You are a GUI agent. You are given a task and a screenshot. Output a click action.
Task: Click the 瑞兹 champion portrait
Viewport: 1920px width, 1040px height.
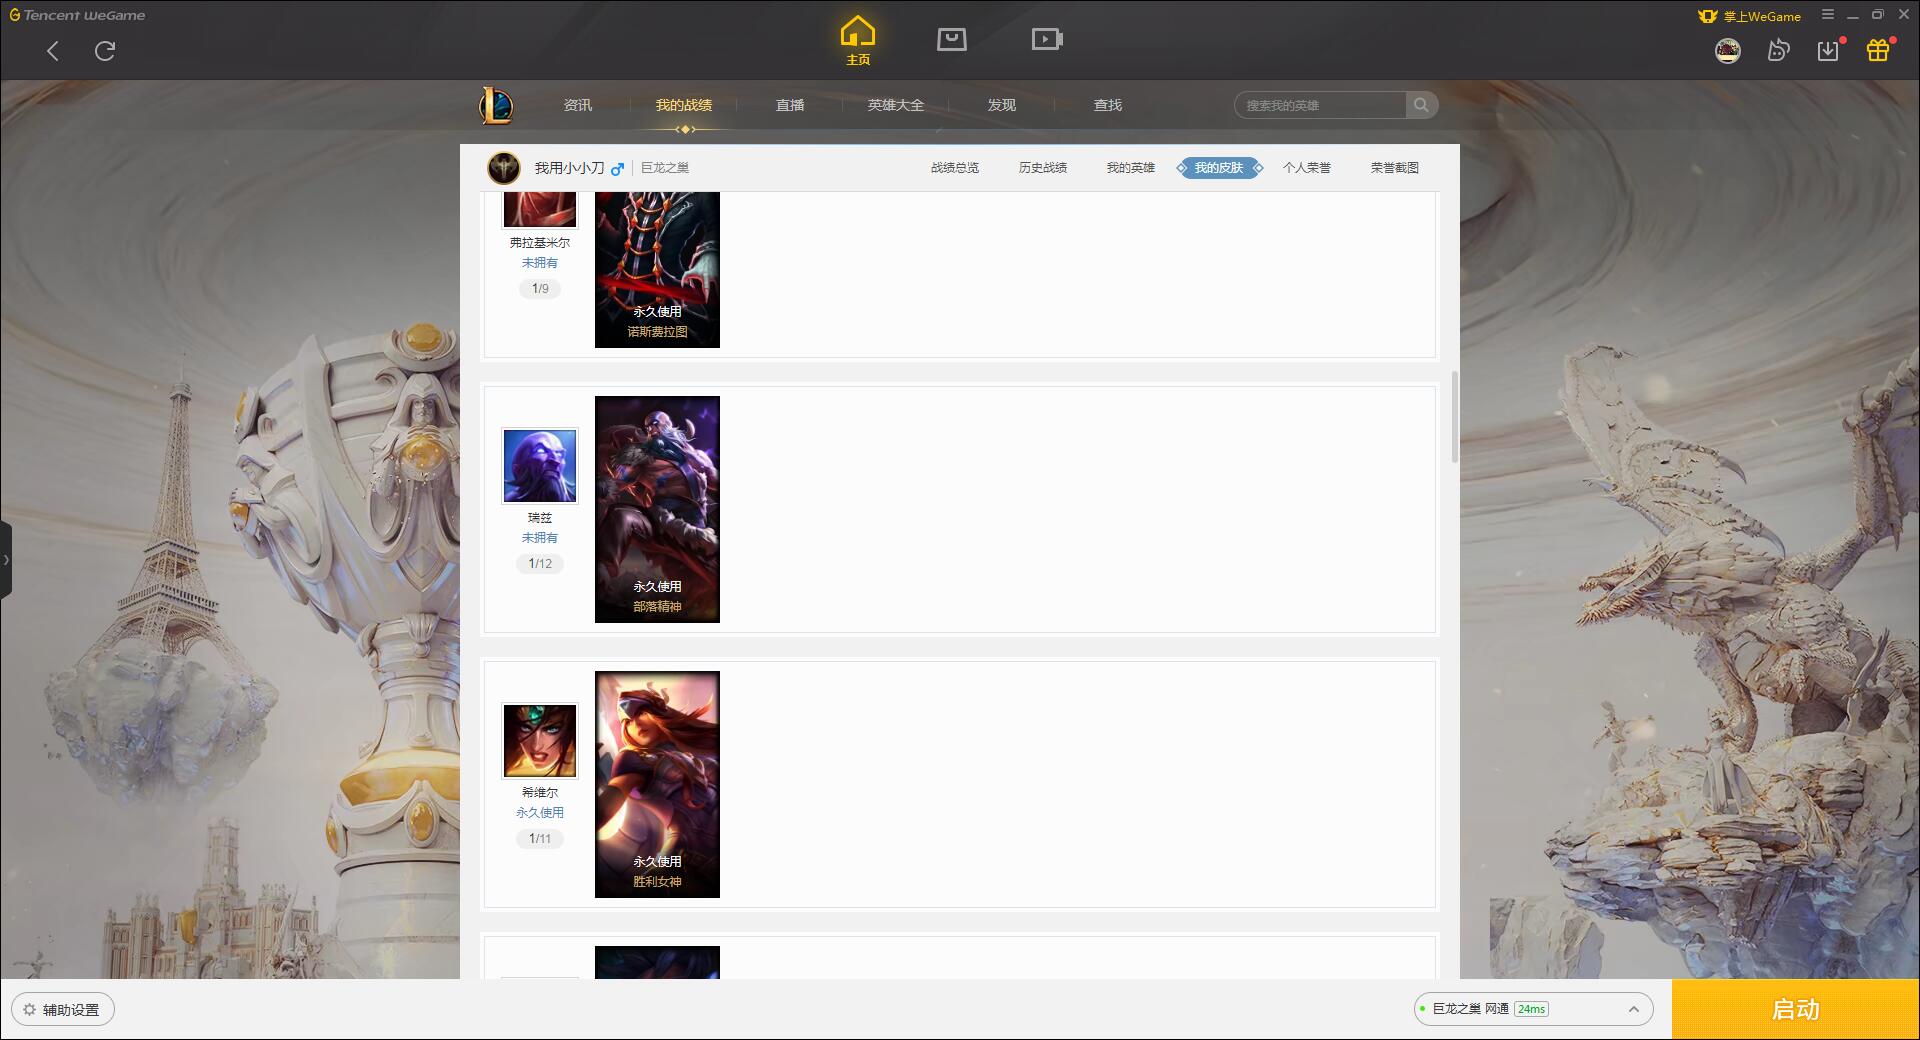(540, 466)
